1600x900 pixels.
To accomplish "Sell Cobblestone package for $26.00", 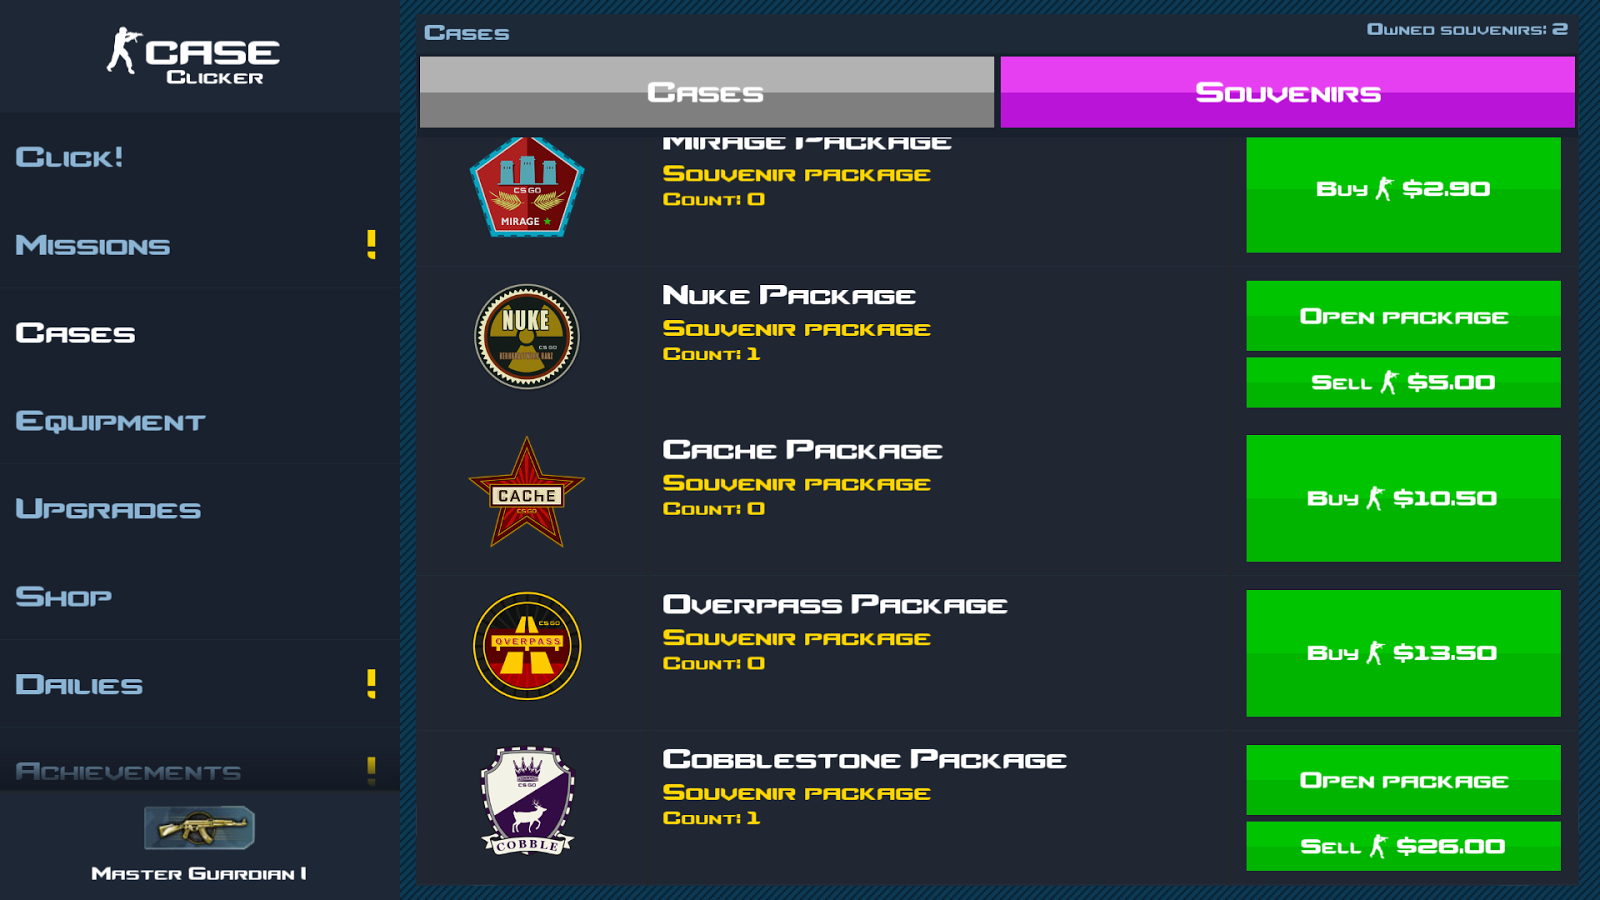I will tap(1403, 846).
